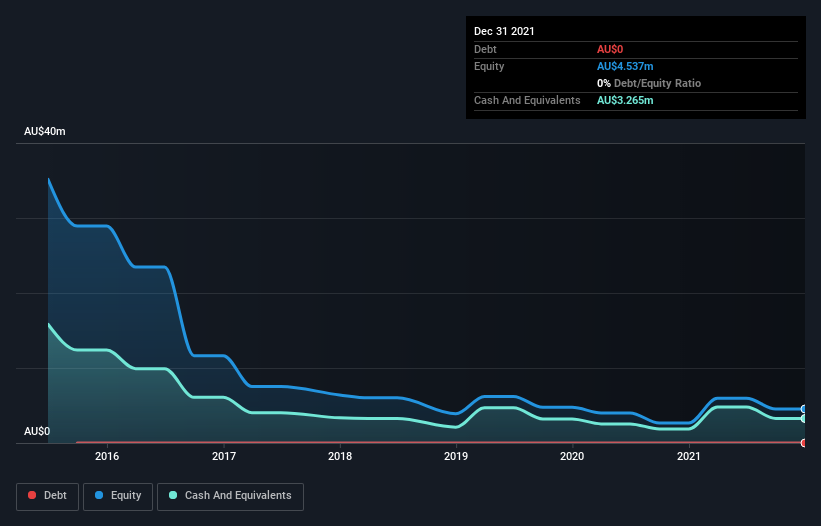Click the 2020 x-axis label
Screen dimensions: 821x526
[x=572, y=456]
